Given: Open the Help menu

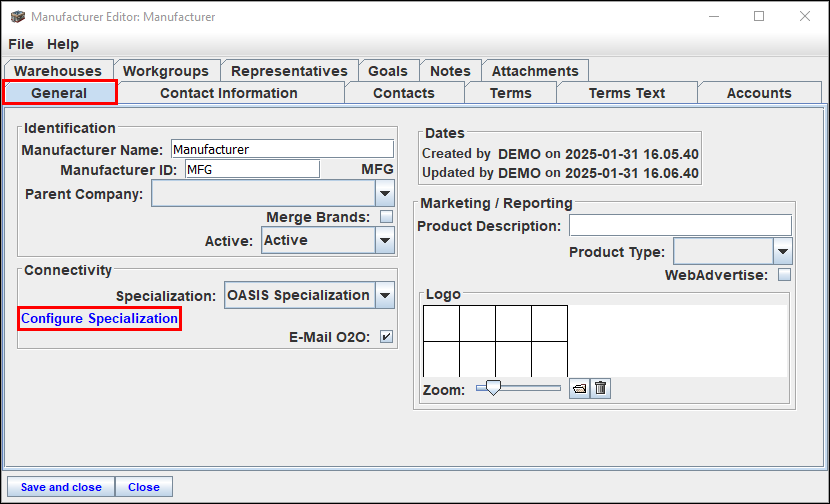Looking at the screenshot, I should click(63, 44).
